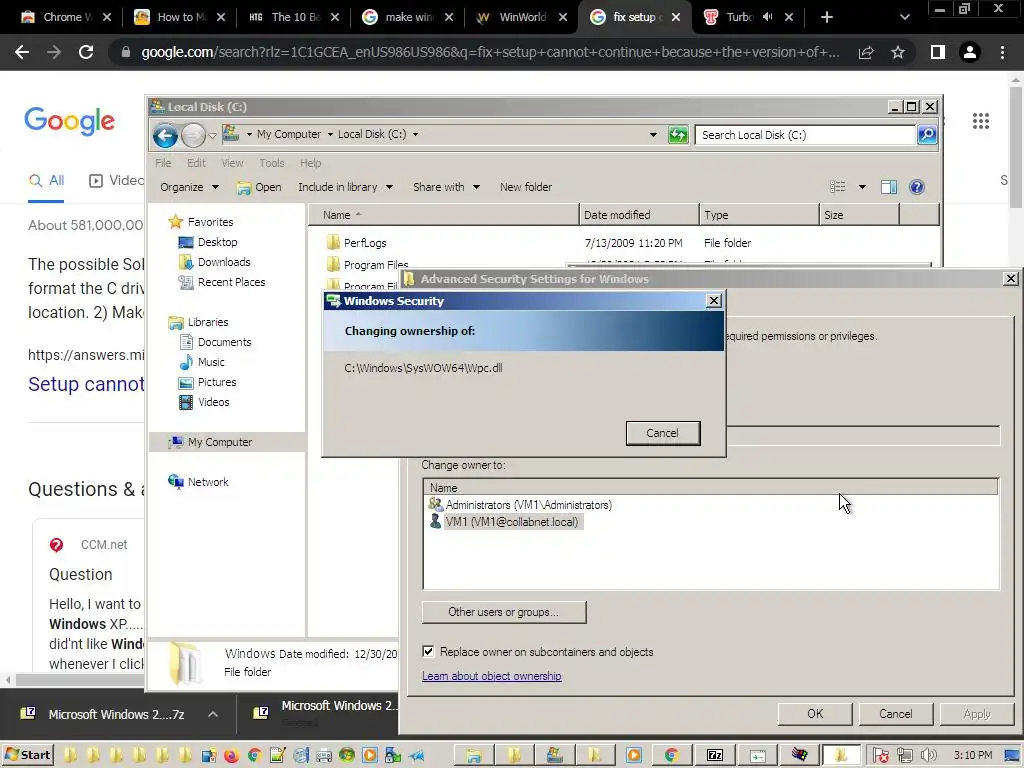Click New folder in Explorer toolbar
This screenshot has width=1024, height=768.
coord(526,187)
